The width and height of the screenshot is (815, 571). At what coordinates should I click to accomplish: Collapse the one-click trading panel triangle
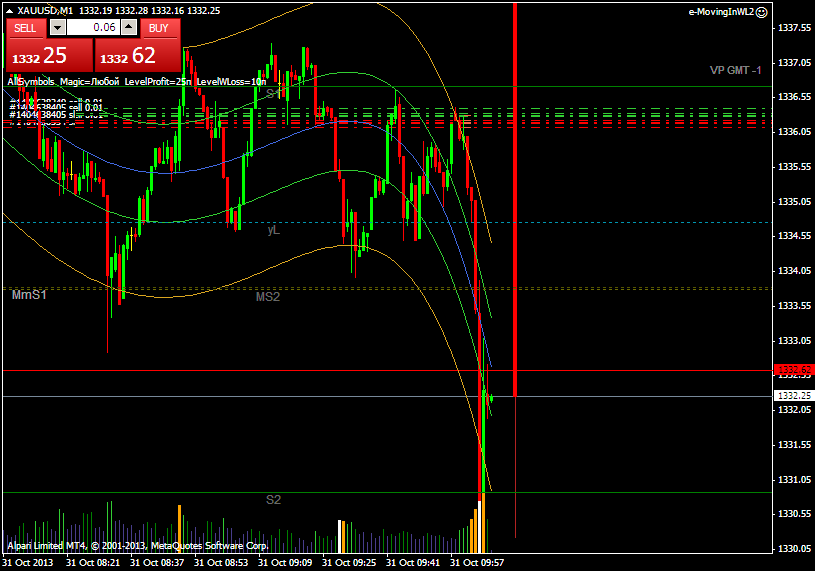(10, 10)
